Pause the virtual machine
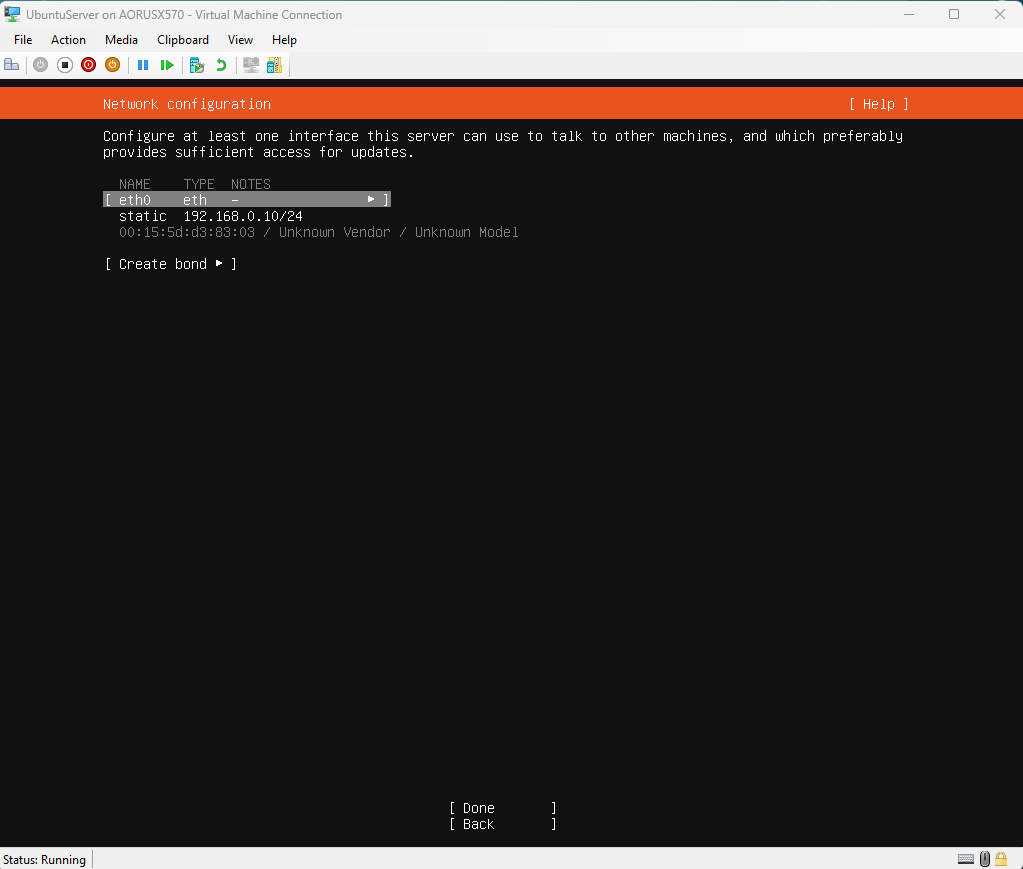This screenshot has height=869, width=1023. click(143, 65)
